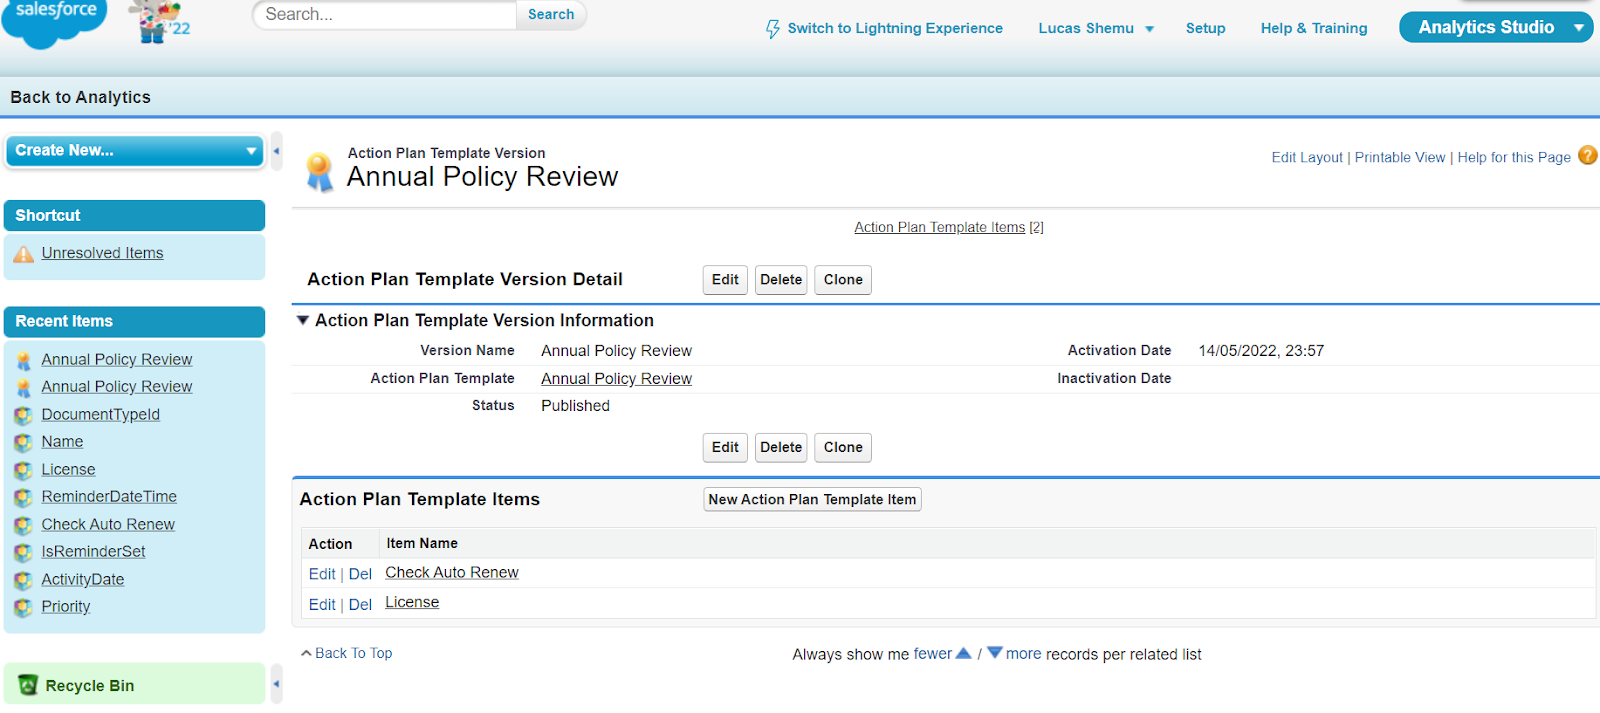The image size is (1600, 713).
Task: Open IsReminderSet recent item link
Action: 93,552
